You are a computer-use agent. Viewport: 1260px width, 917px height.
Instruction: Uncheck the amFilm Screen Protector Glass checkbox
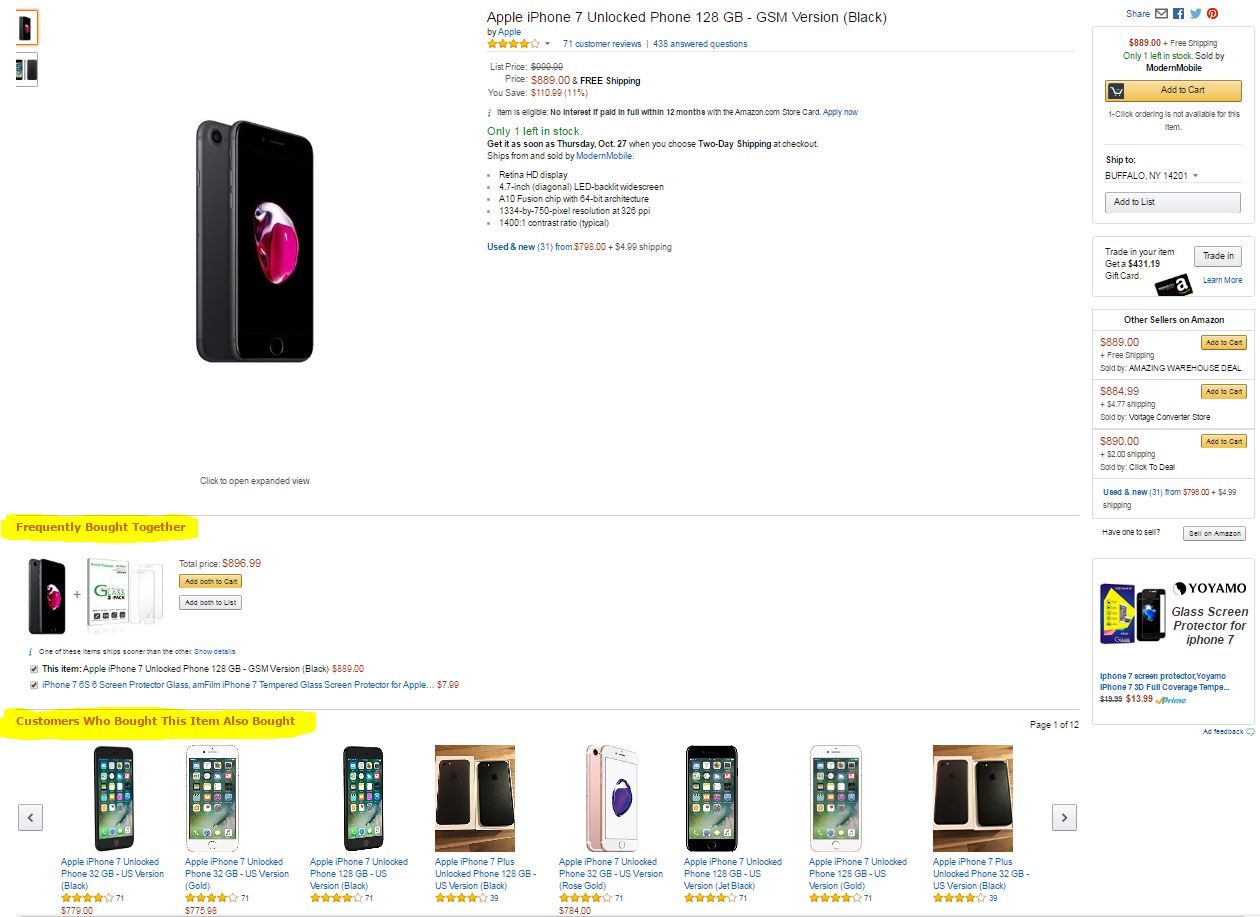(35, 685)
